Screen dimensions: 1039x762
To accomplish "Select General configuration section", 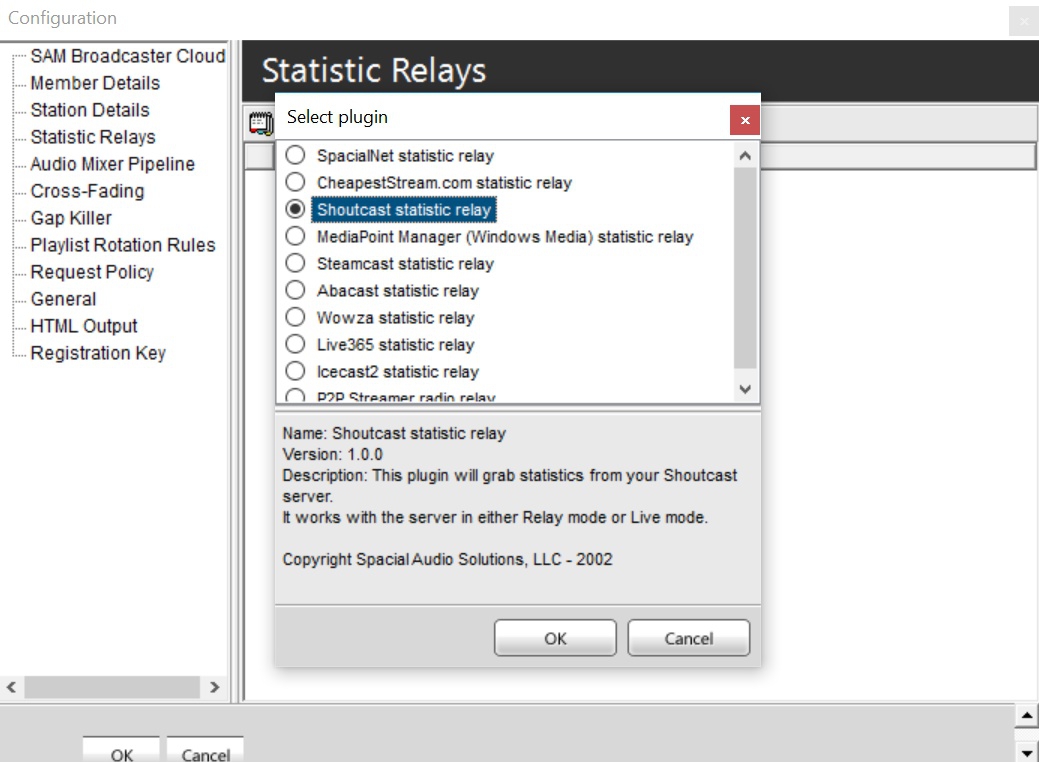I will click(64, 299).
